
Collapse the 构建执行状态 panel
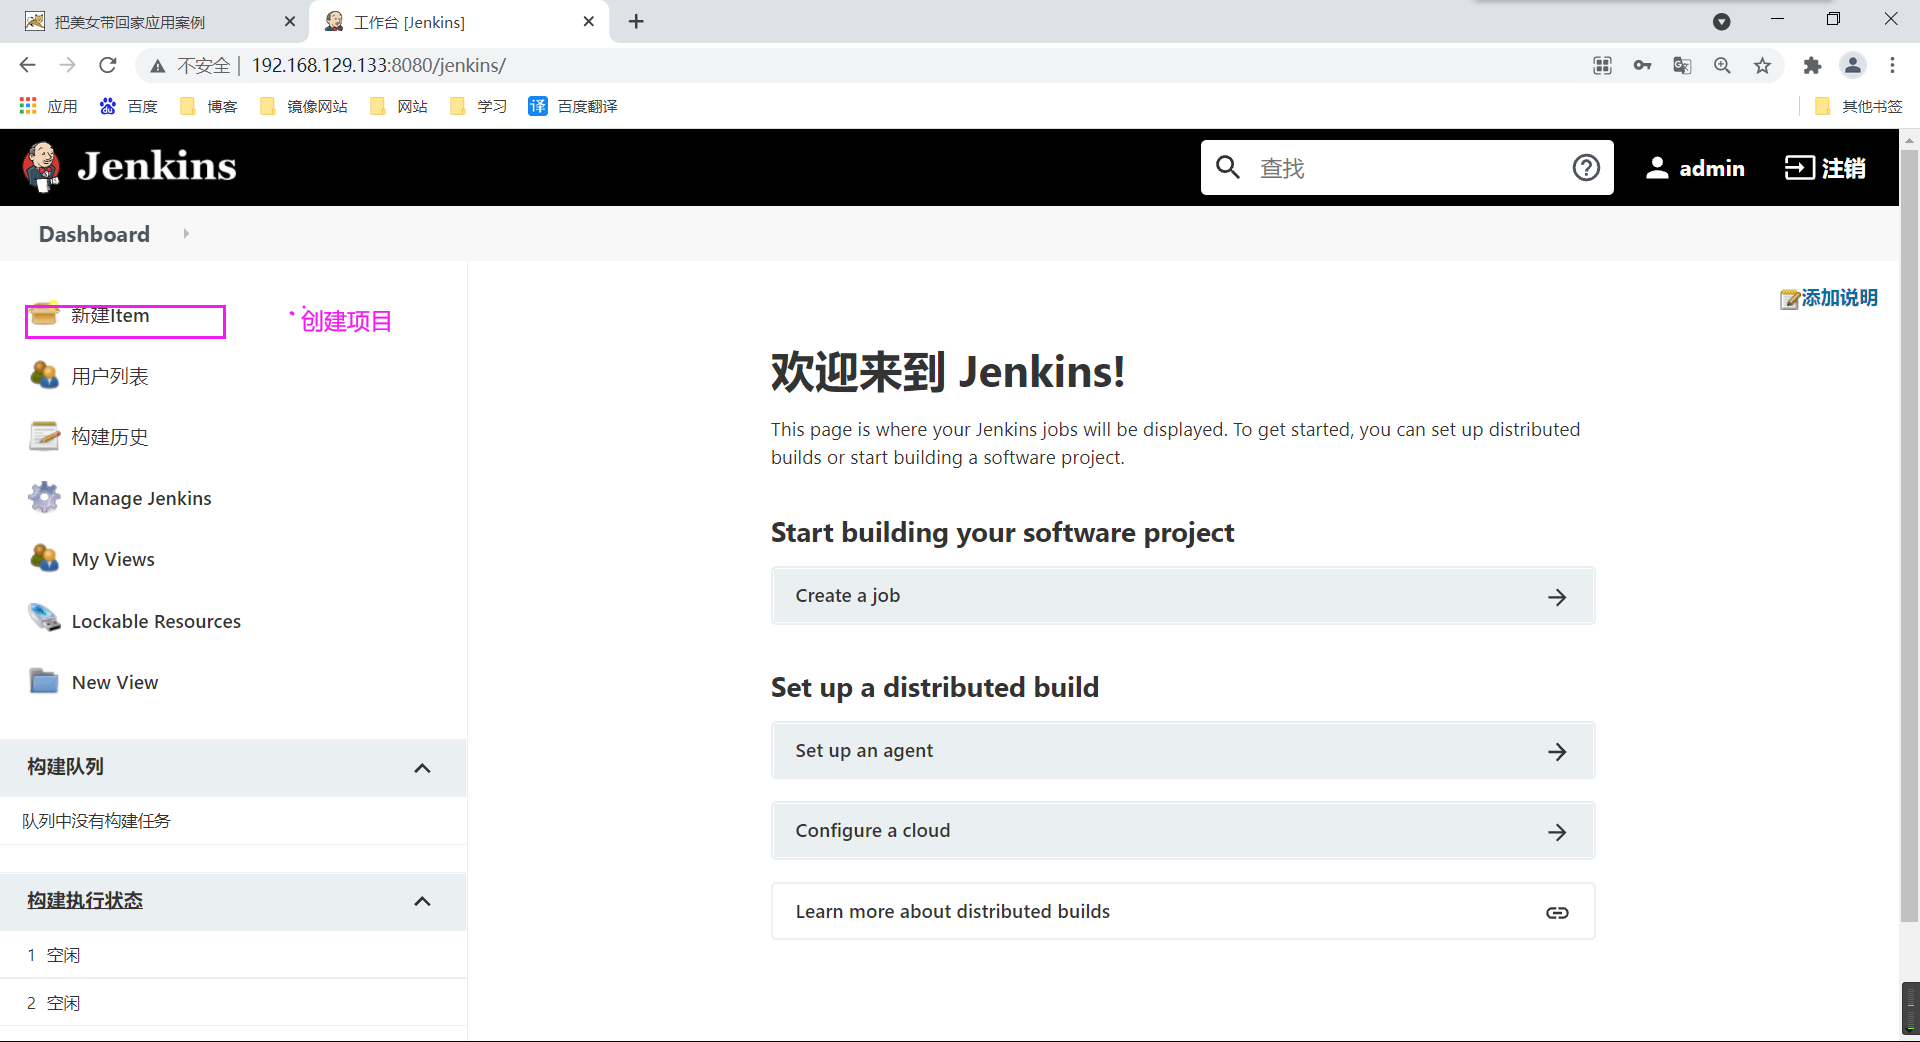click(422, 902)
